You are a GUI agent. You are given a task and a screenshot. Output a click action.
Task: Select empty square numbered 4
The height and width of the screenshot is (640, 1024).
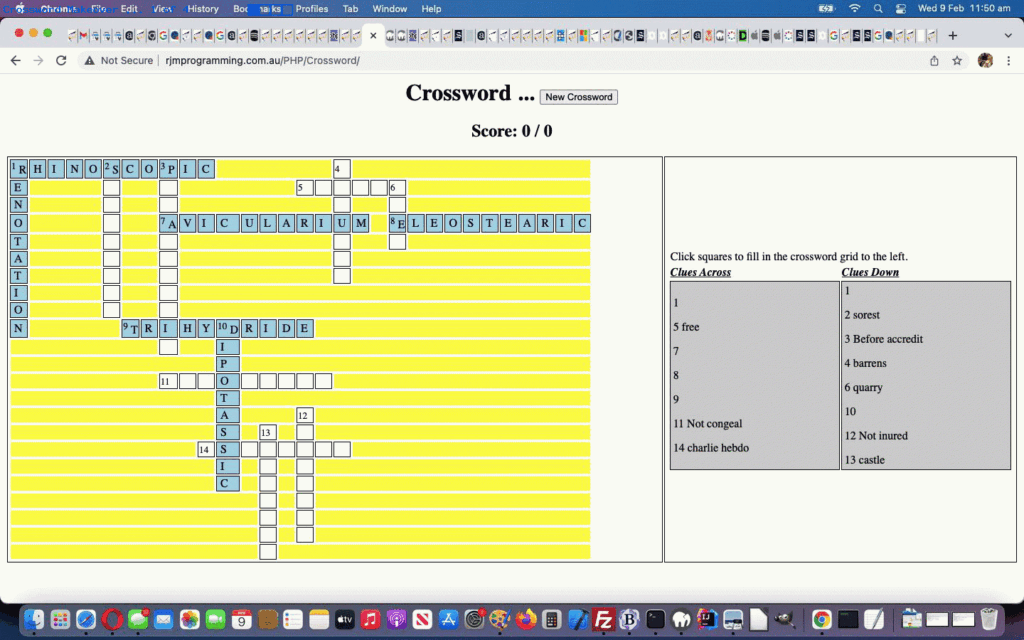[342, 169]
